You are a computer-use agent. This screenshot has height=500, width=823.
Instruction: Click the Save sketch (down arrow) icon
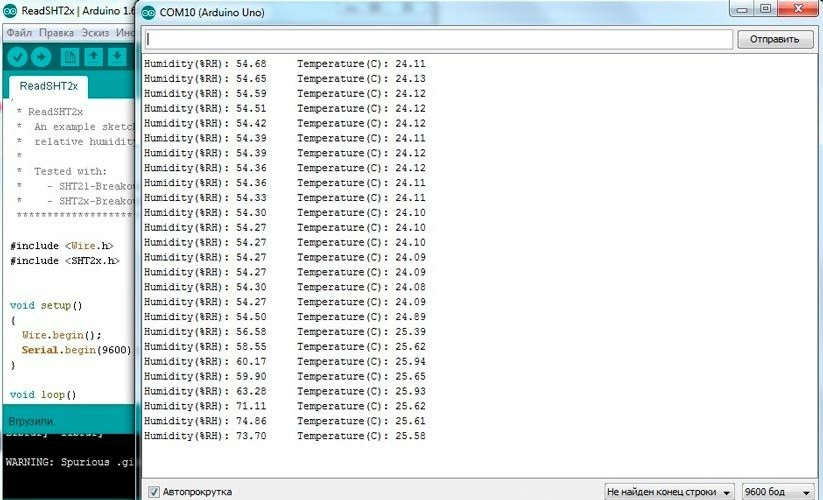[118, 56]
